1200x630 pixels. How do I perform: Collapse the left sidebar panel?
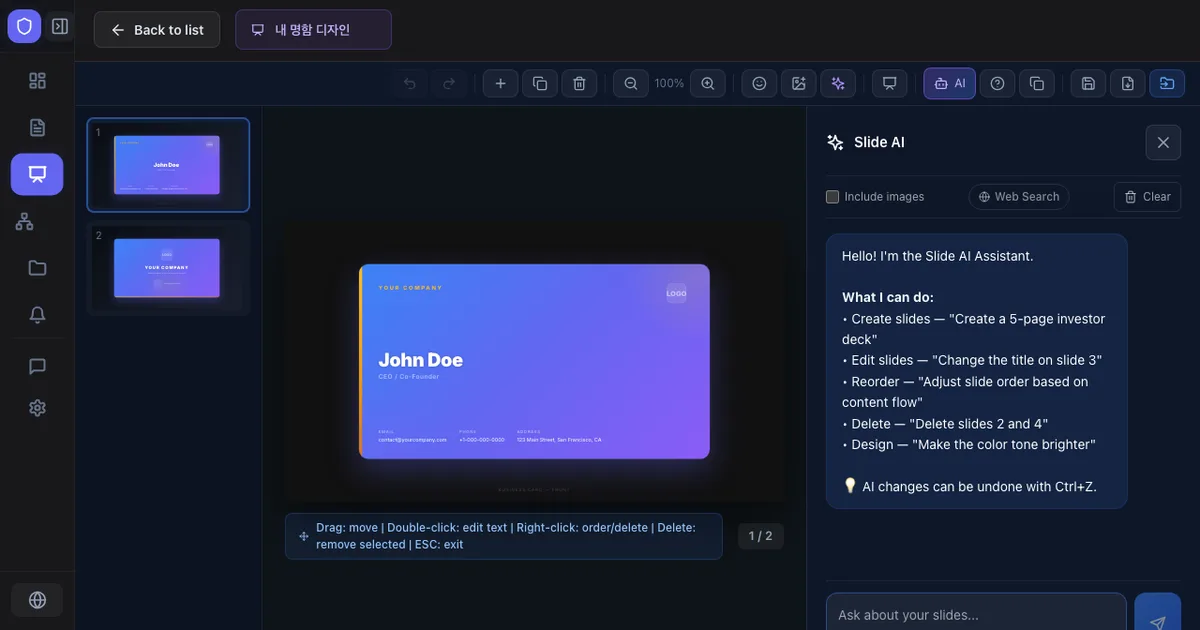tap(60, 26)
